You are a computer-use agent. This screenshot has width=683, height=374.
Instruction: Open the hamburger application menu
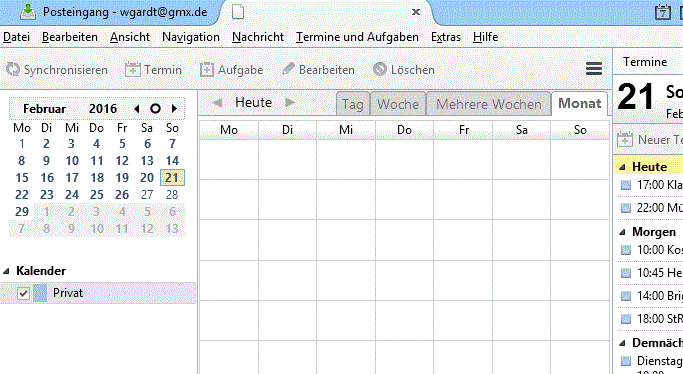pos(594,68)
